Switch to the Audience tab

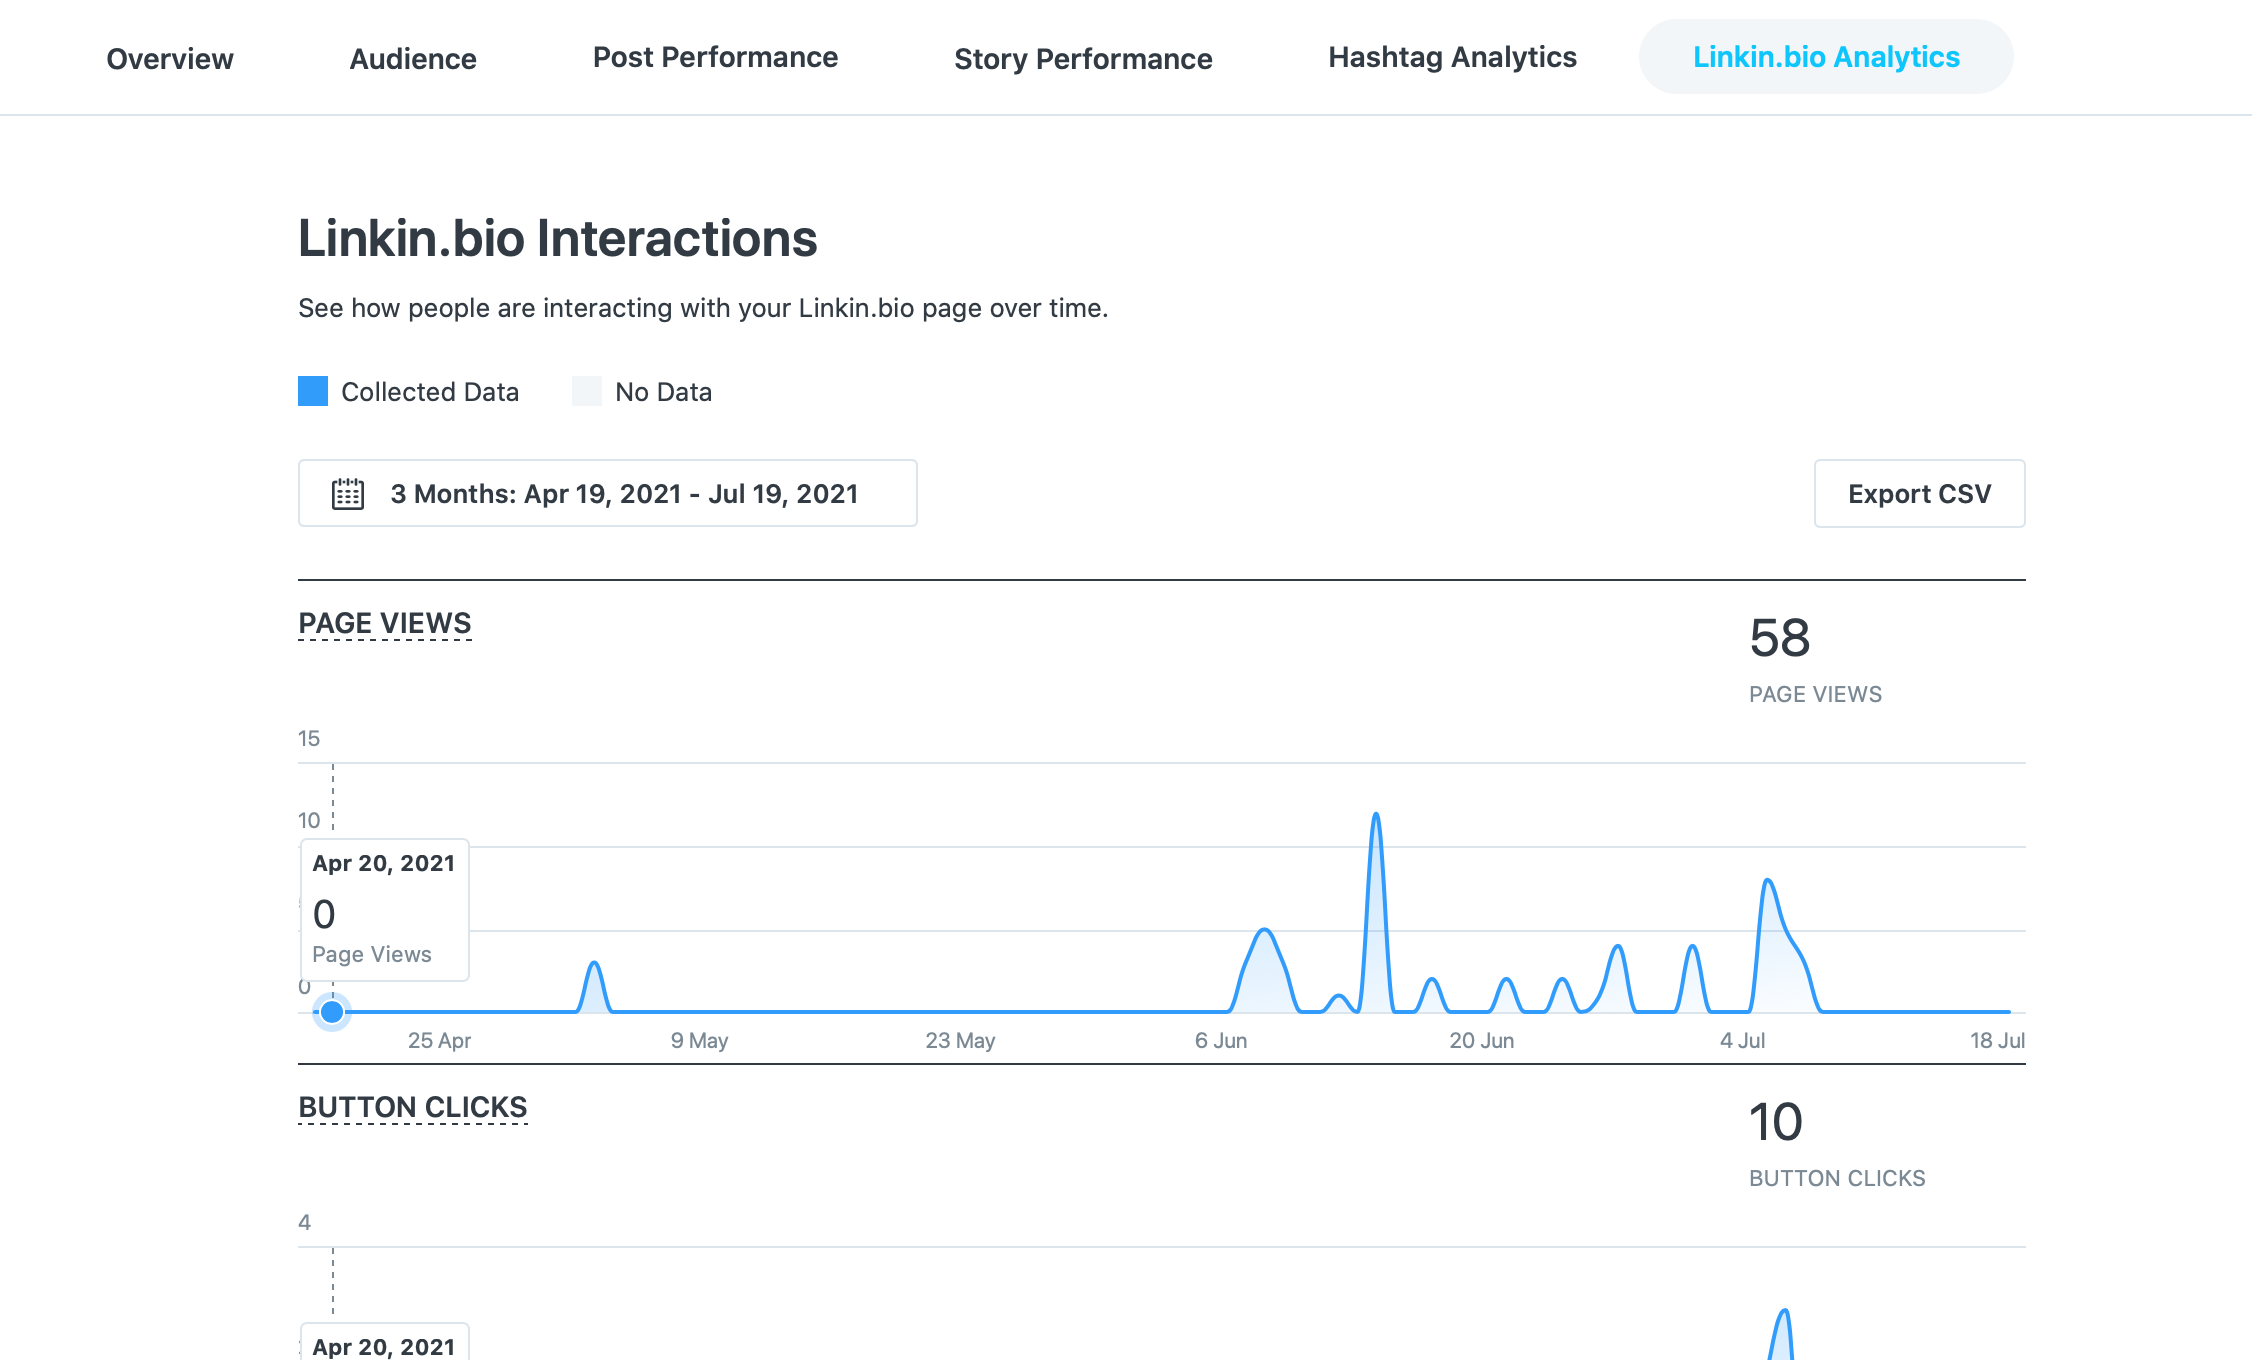pyautogui.click(x=413, y=58)
